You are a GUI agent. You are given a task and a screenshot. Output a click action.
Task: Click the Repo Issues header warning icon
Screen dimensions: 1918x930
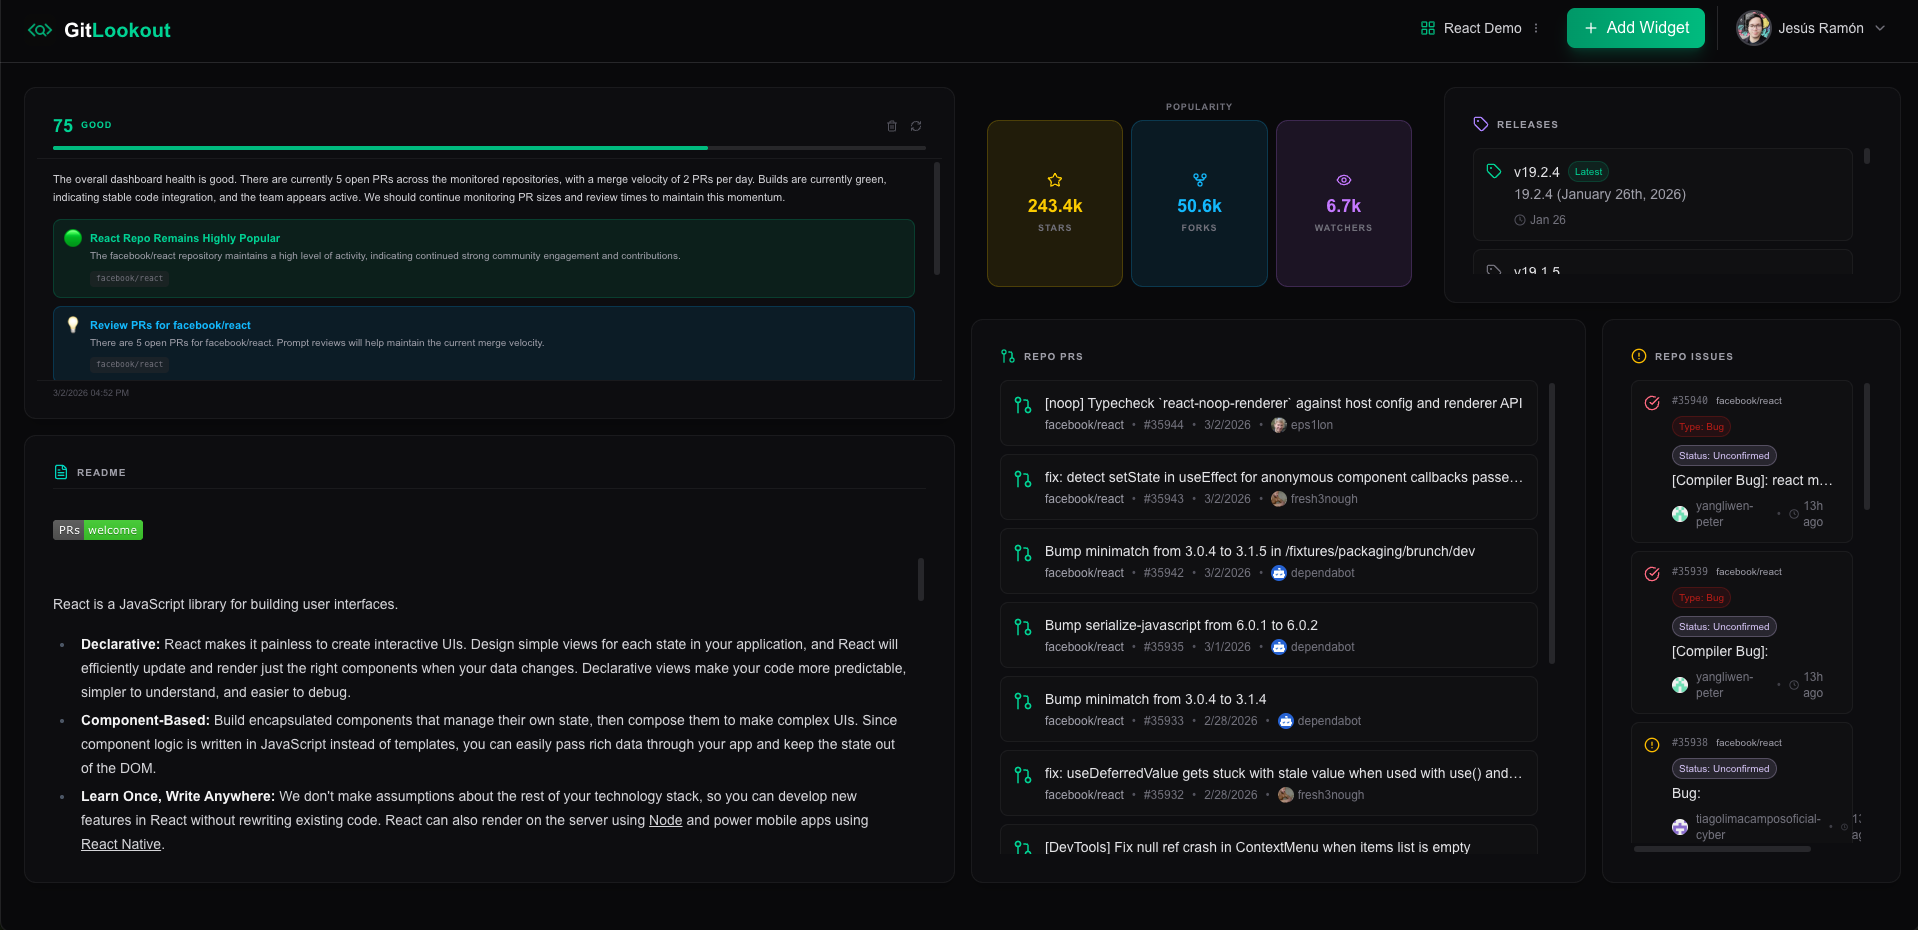coord(1639,356)
